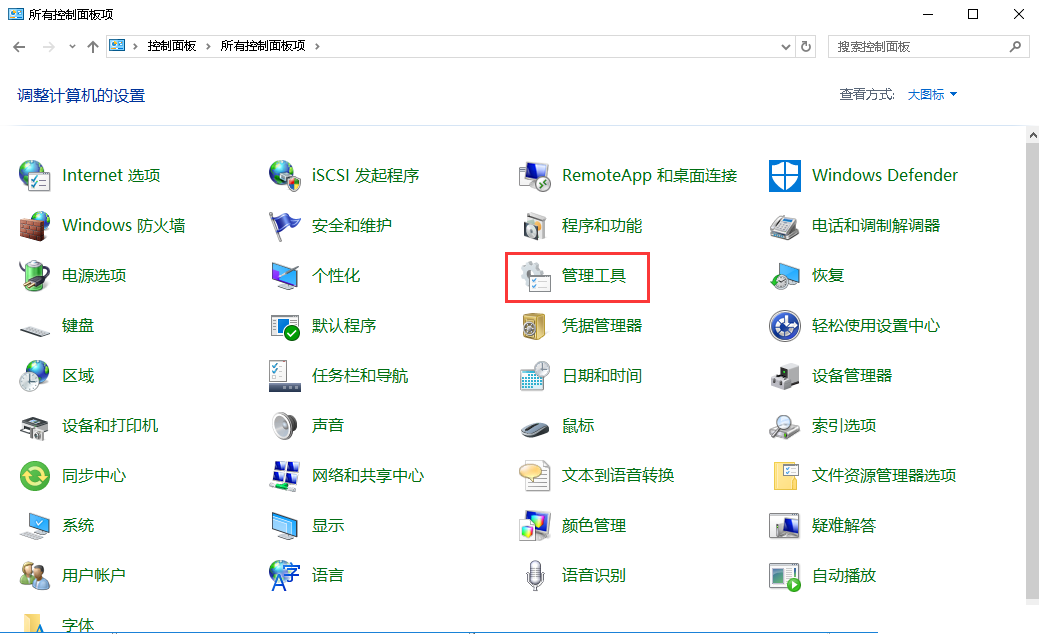Open the Windows Defender shield icon
This screenshot has width=1039, height=634.
pyautogui.click(x=785, y=176)
